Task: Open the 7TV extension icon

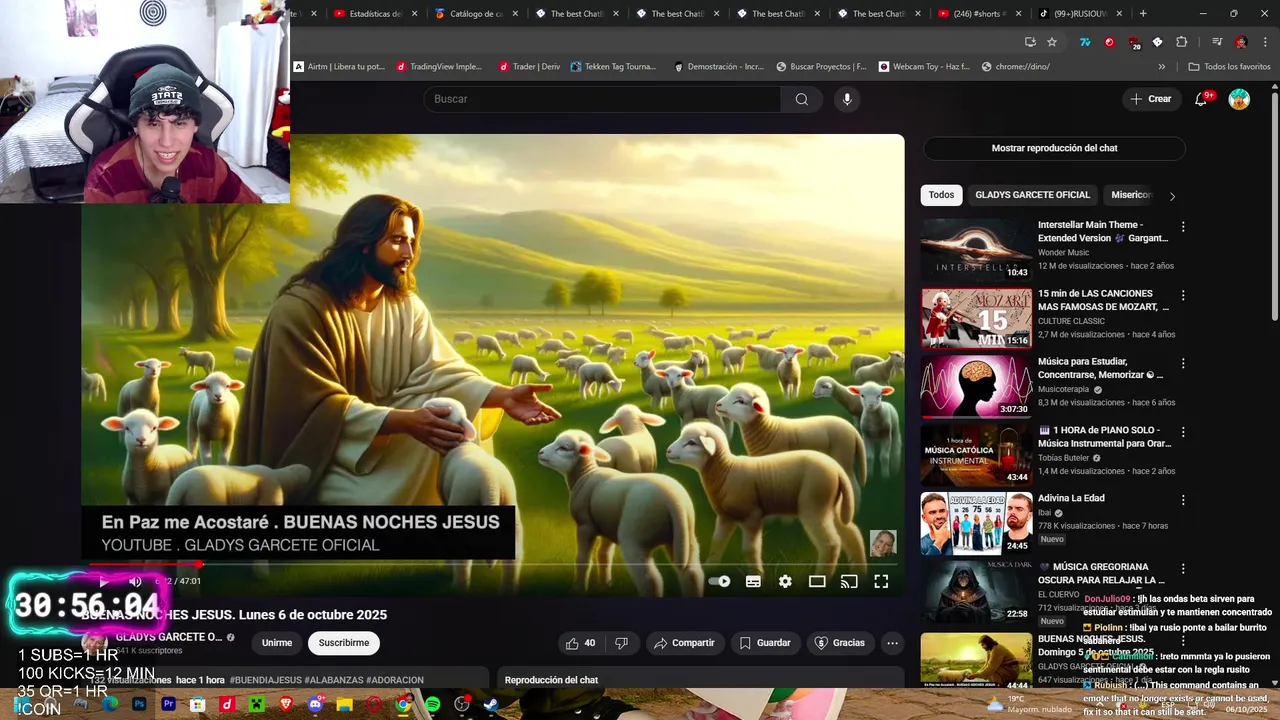Action: coord(1085,42)
